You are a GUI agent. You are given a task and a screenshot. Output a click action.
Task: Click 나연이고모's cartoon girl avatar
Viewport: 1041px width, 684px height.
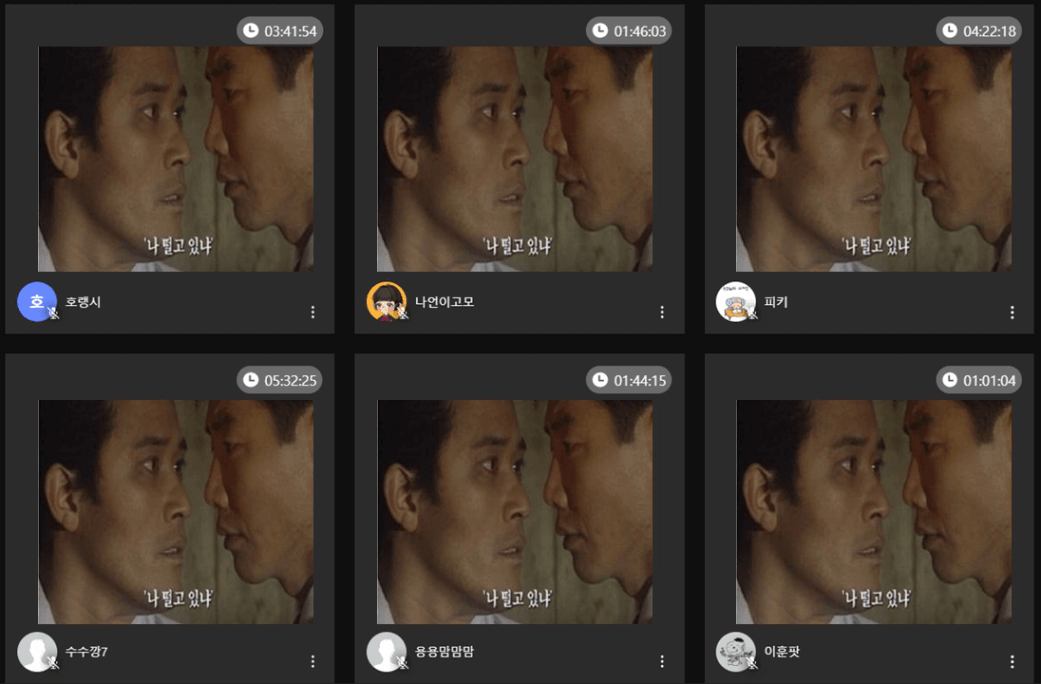point(386,302)
